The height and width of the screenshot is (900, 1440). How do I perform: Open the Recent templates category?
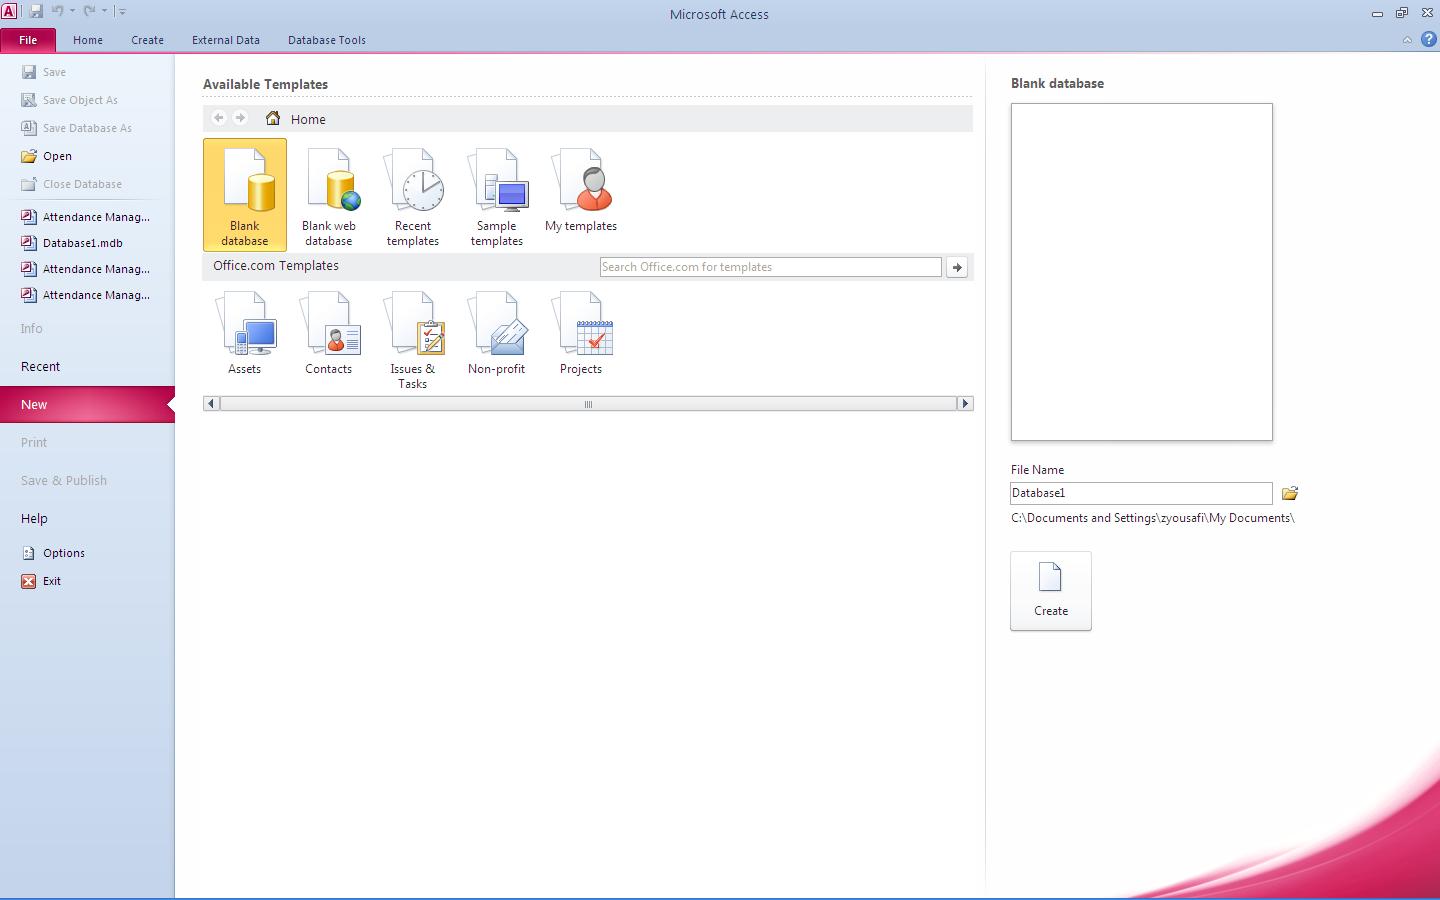click(x=413, y=194)
